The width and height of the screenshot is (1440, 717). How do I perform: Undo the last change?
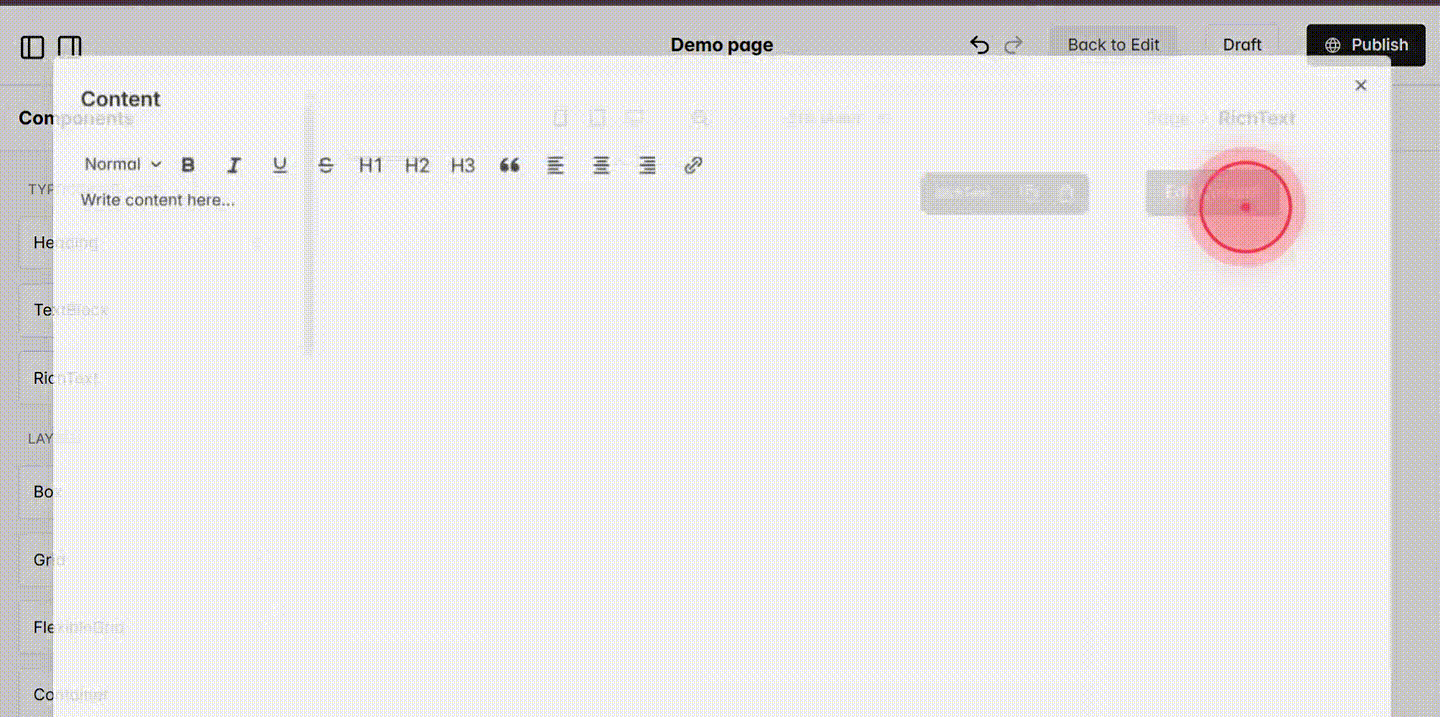click(x=979, y=44)
